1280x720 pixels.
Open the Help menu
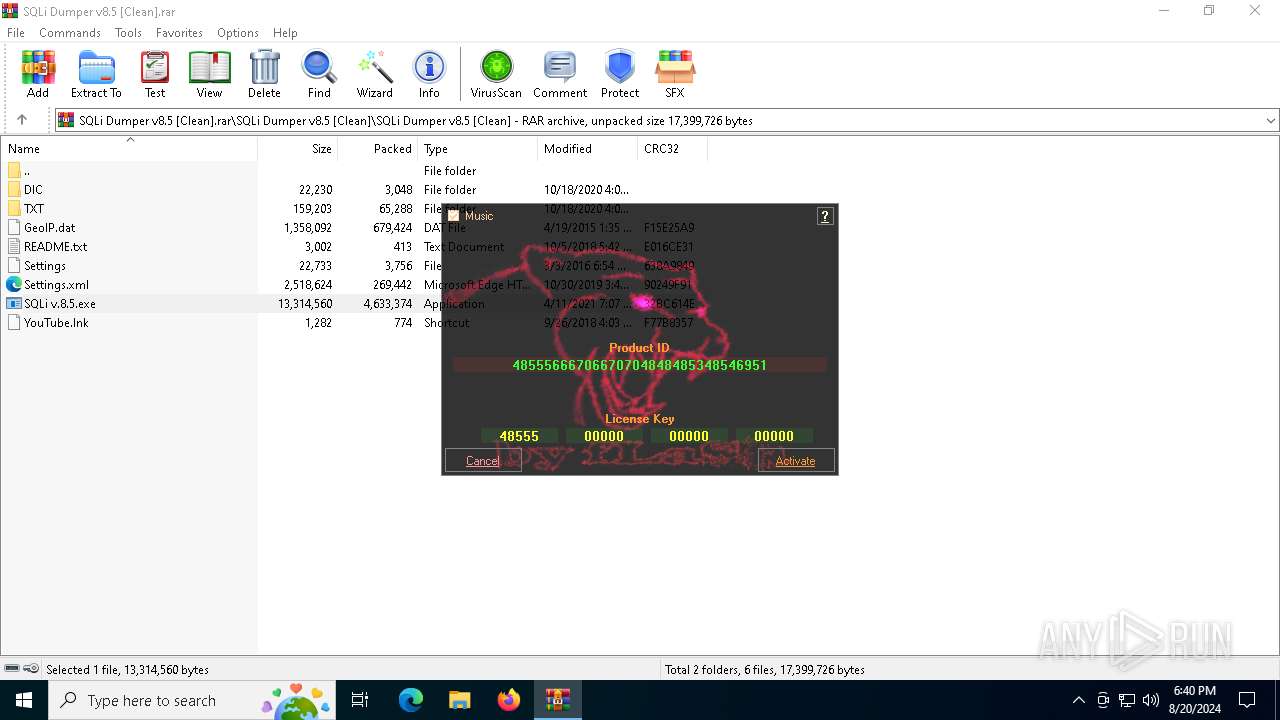pyautogui.click(x=285, y=33)
